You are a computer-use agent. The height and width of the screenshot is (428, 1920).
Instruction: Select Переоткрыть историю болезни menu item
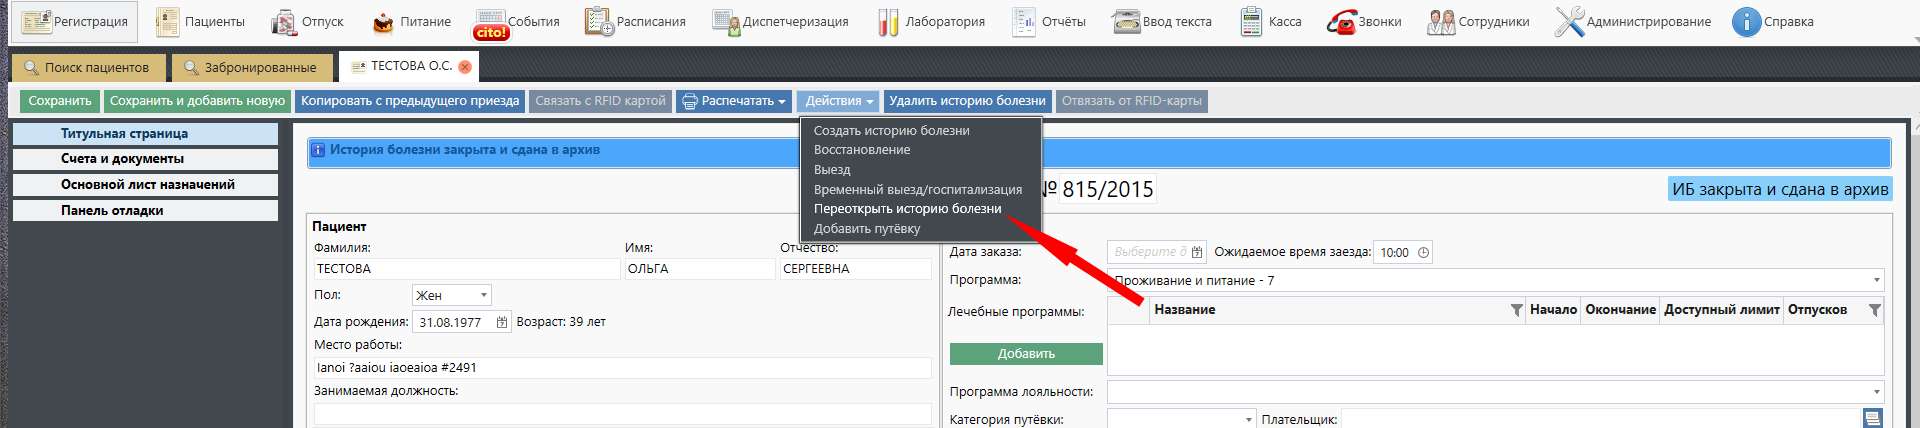tap(907, 209)
